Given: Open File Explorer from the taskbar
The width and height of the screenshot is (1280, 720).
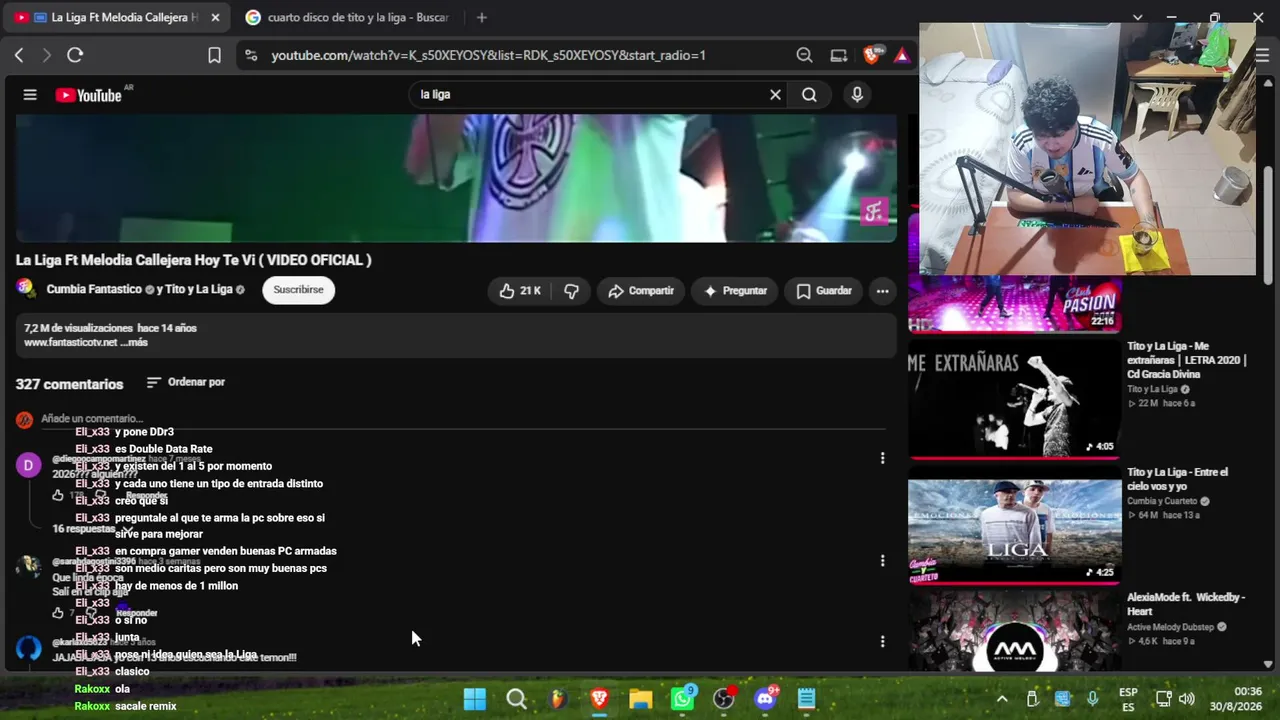Looking at the screenshot, I should click(640, 699).
